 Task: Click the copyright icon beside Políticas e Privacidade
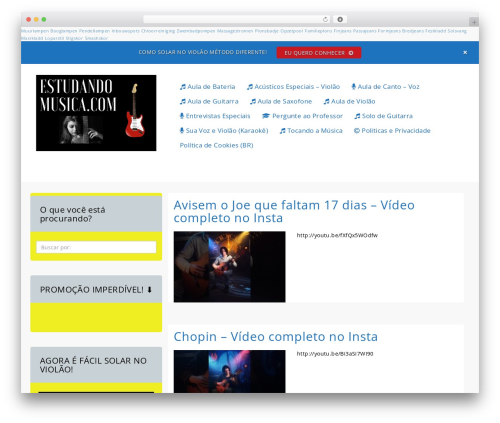(x=357, y=131)
